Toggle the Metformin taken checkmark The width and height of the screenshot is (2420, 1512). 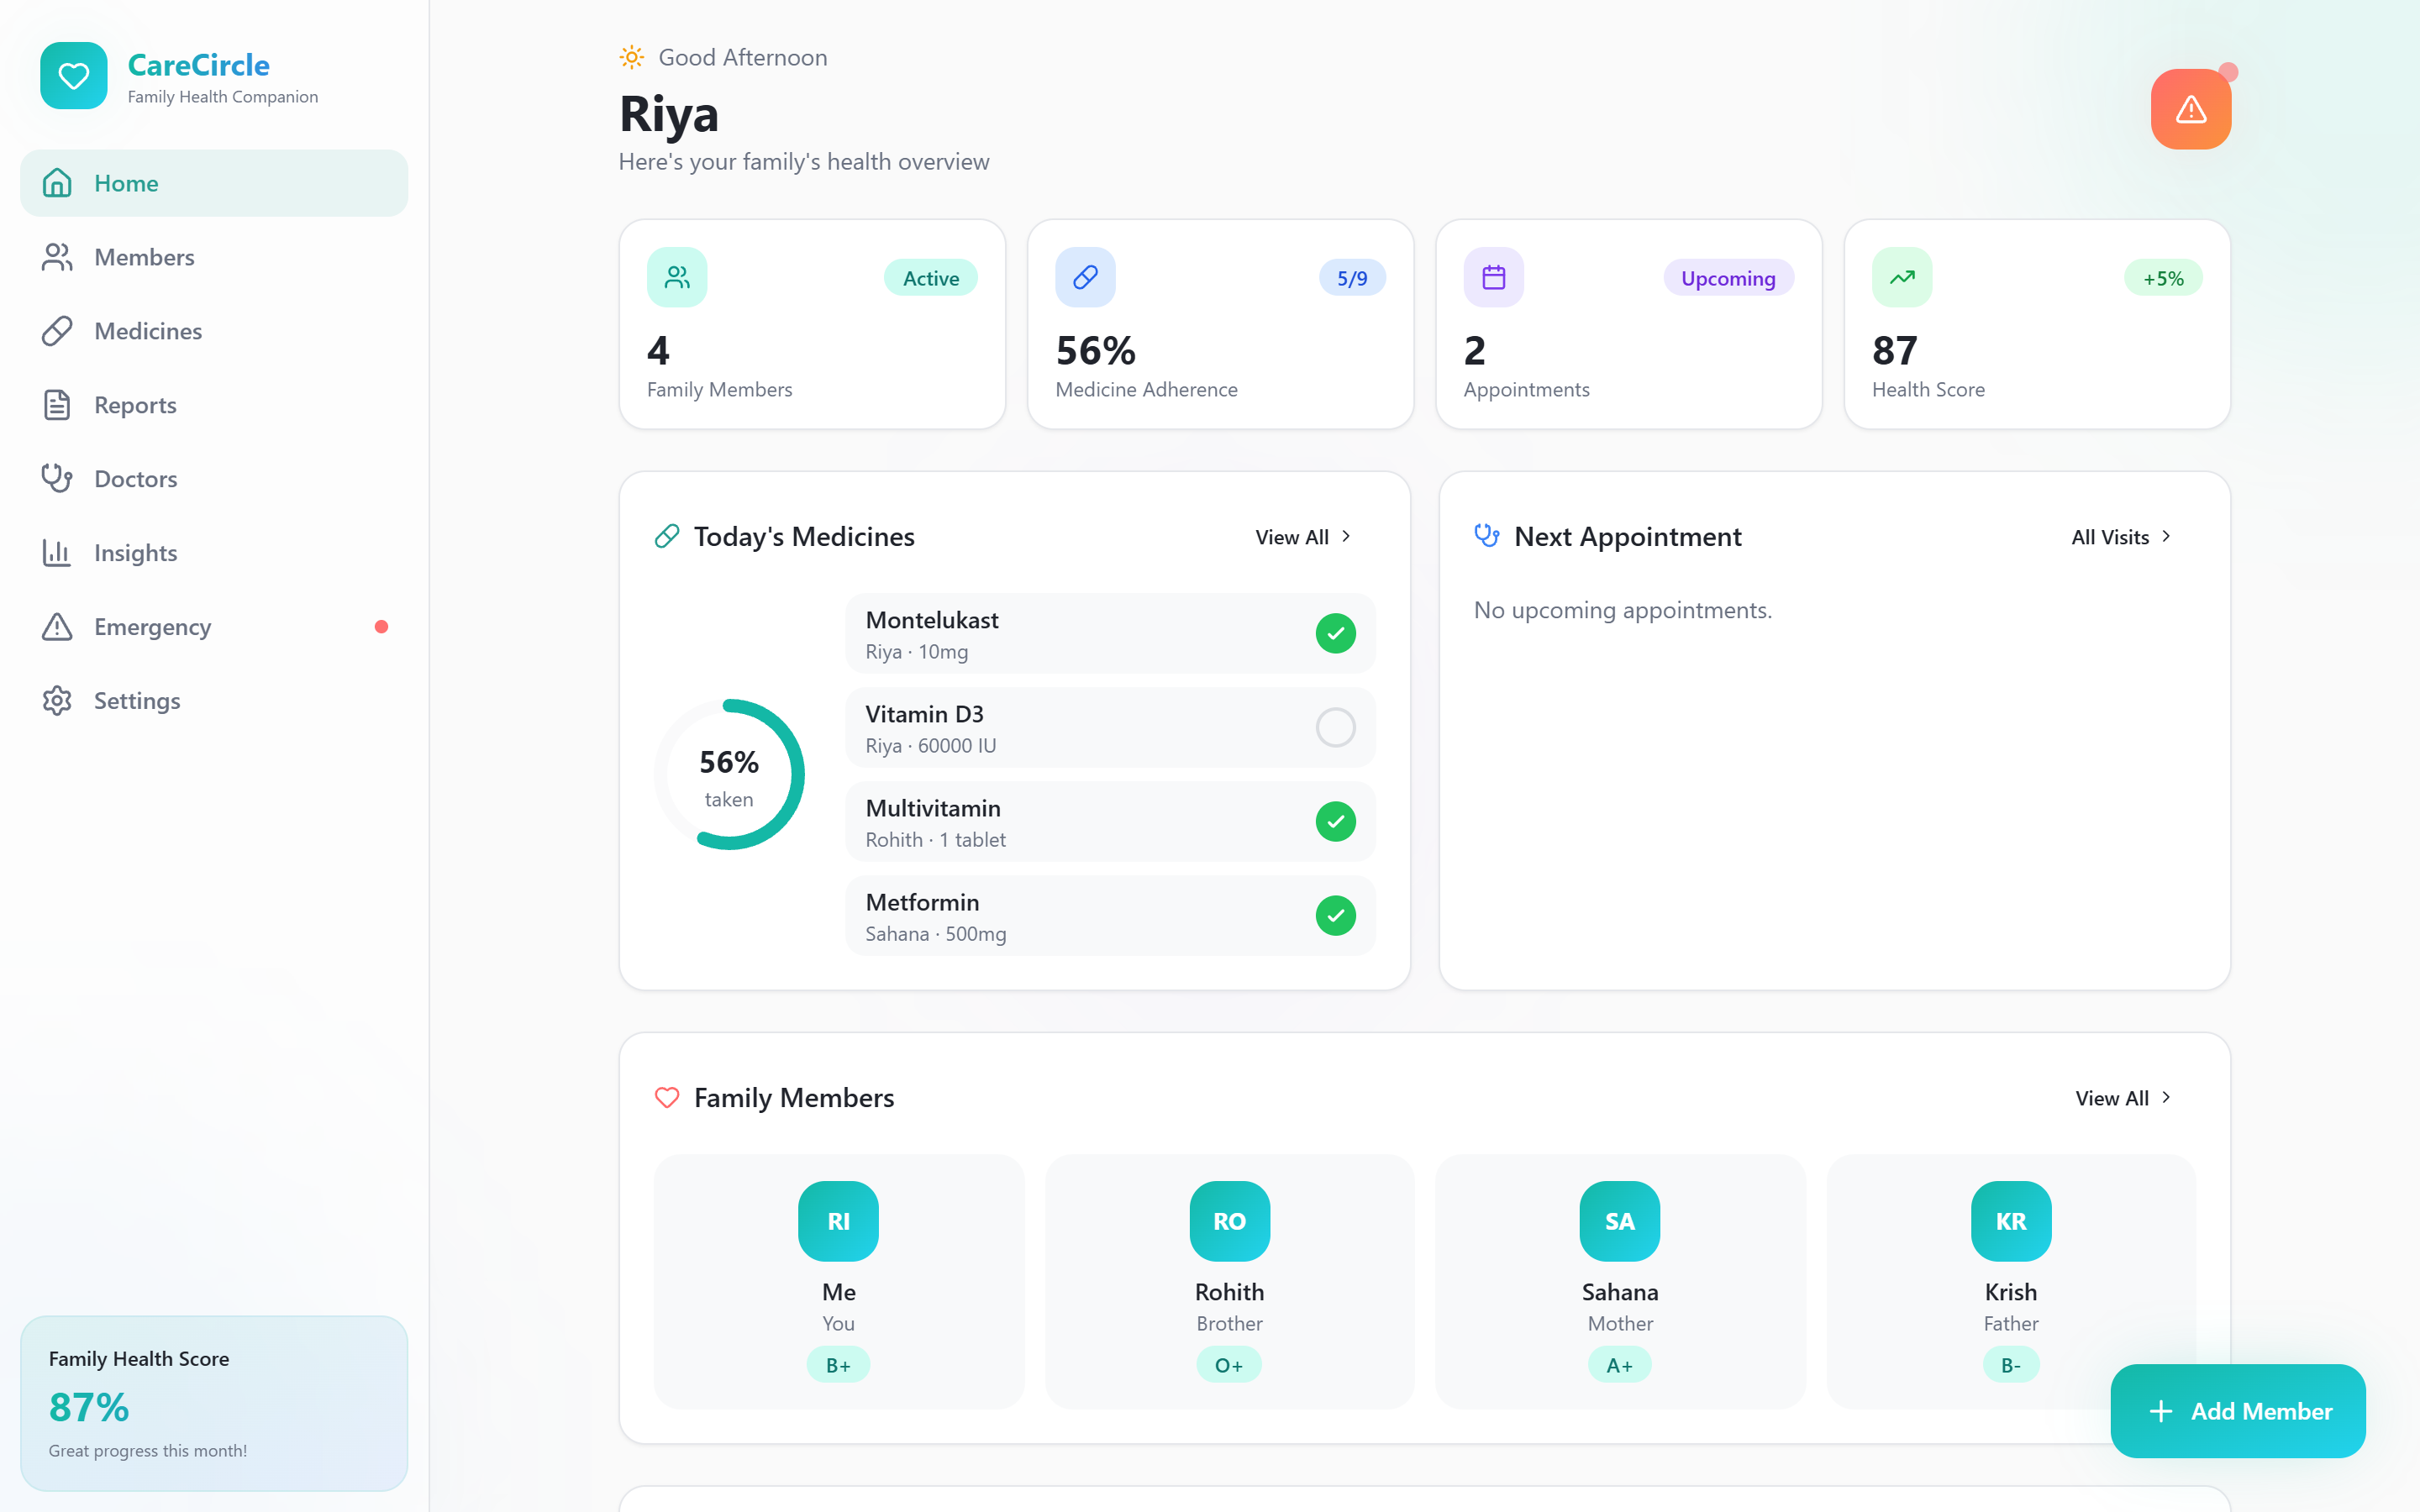(x=1335, y=915)
